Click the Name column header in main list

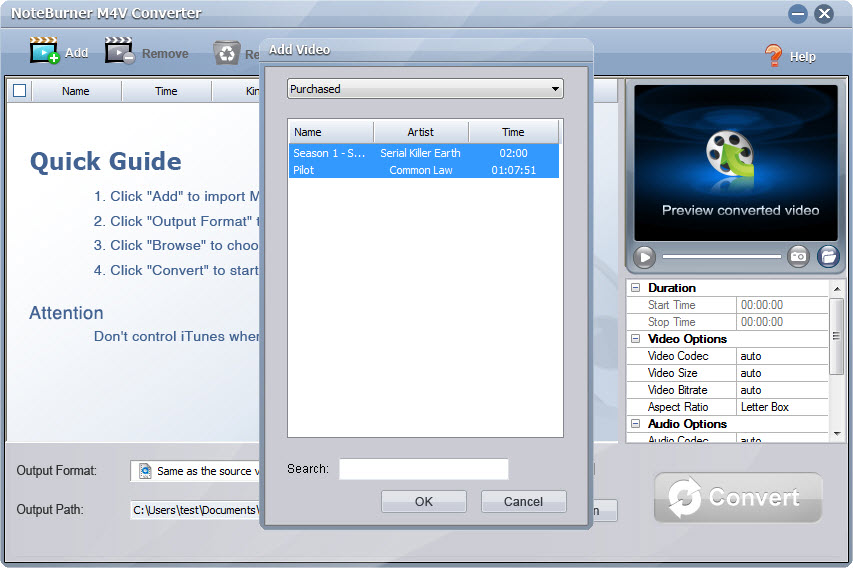[76, 91]
